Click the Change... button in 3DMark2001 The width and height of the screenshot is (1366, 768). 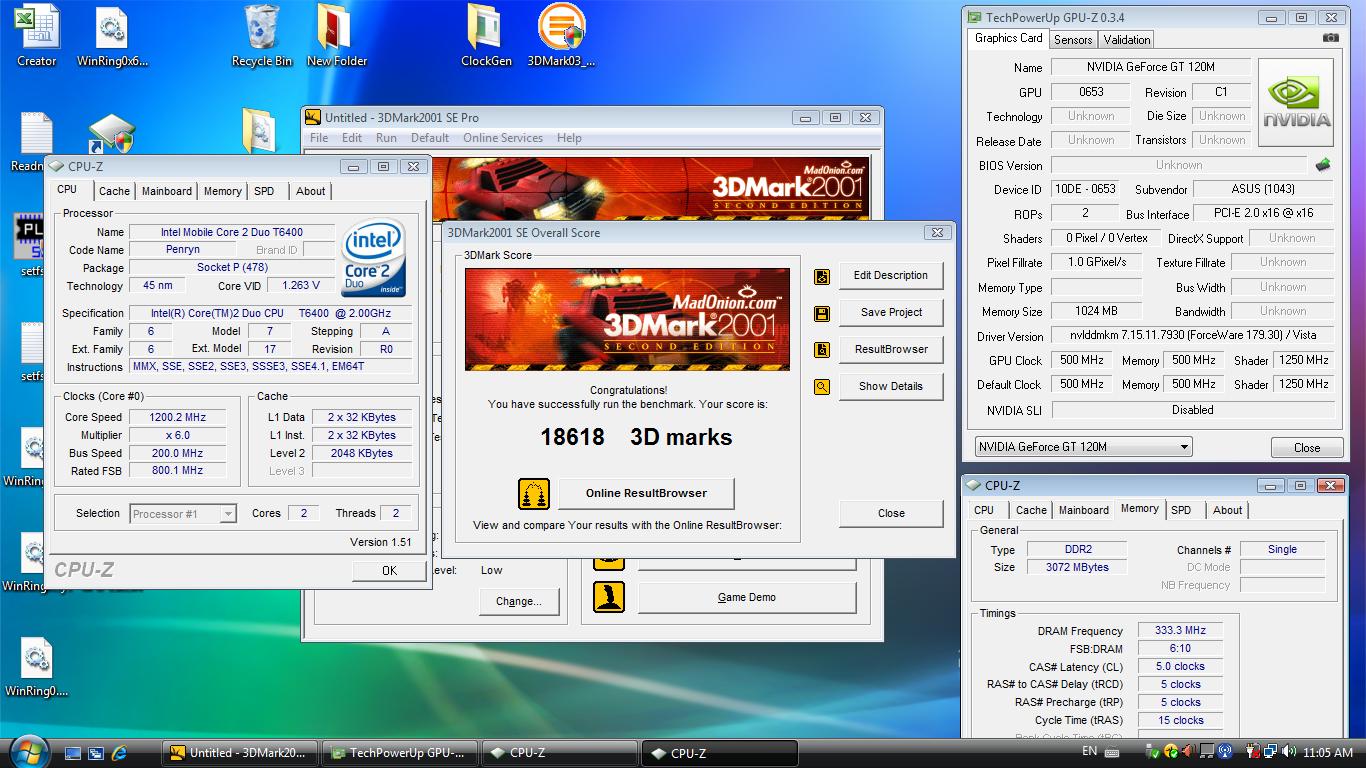pos(518,601)
